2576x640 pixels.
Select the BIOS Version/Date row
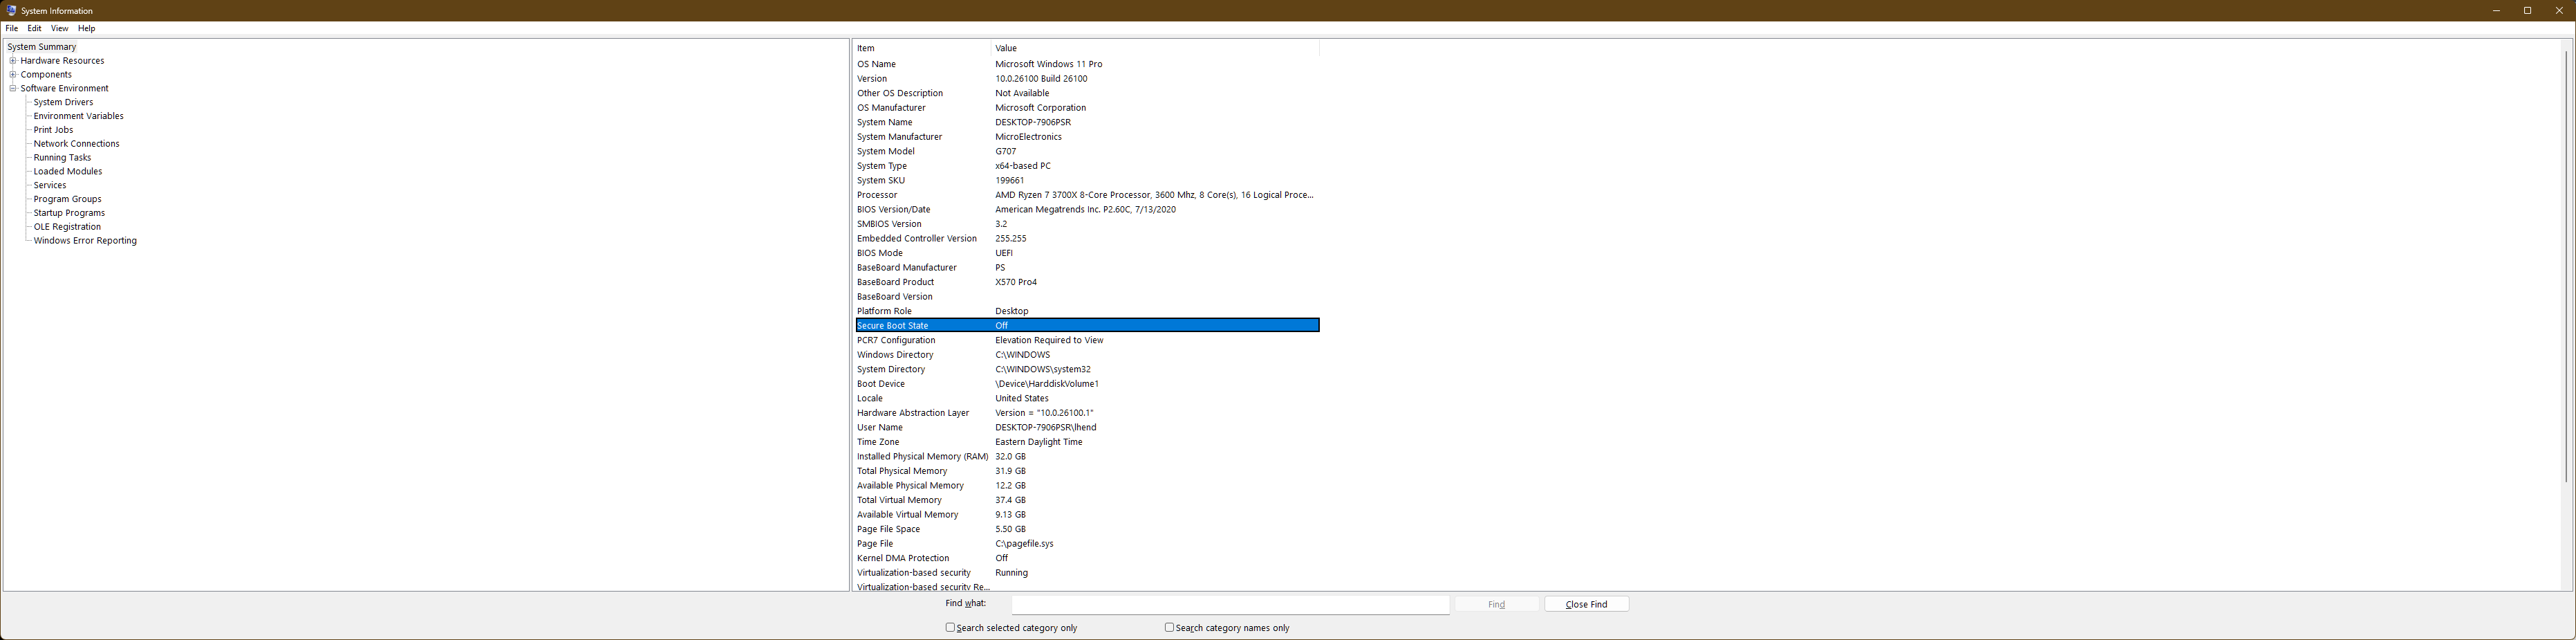point(1087,210)
